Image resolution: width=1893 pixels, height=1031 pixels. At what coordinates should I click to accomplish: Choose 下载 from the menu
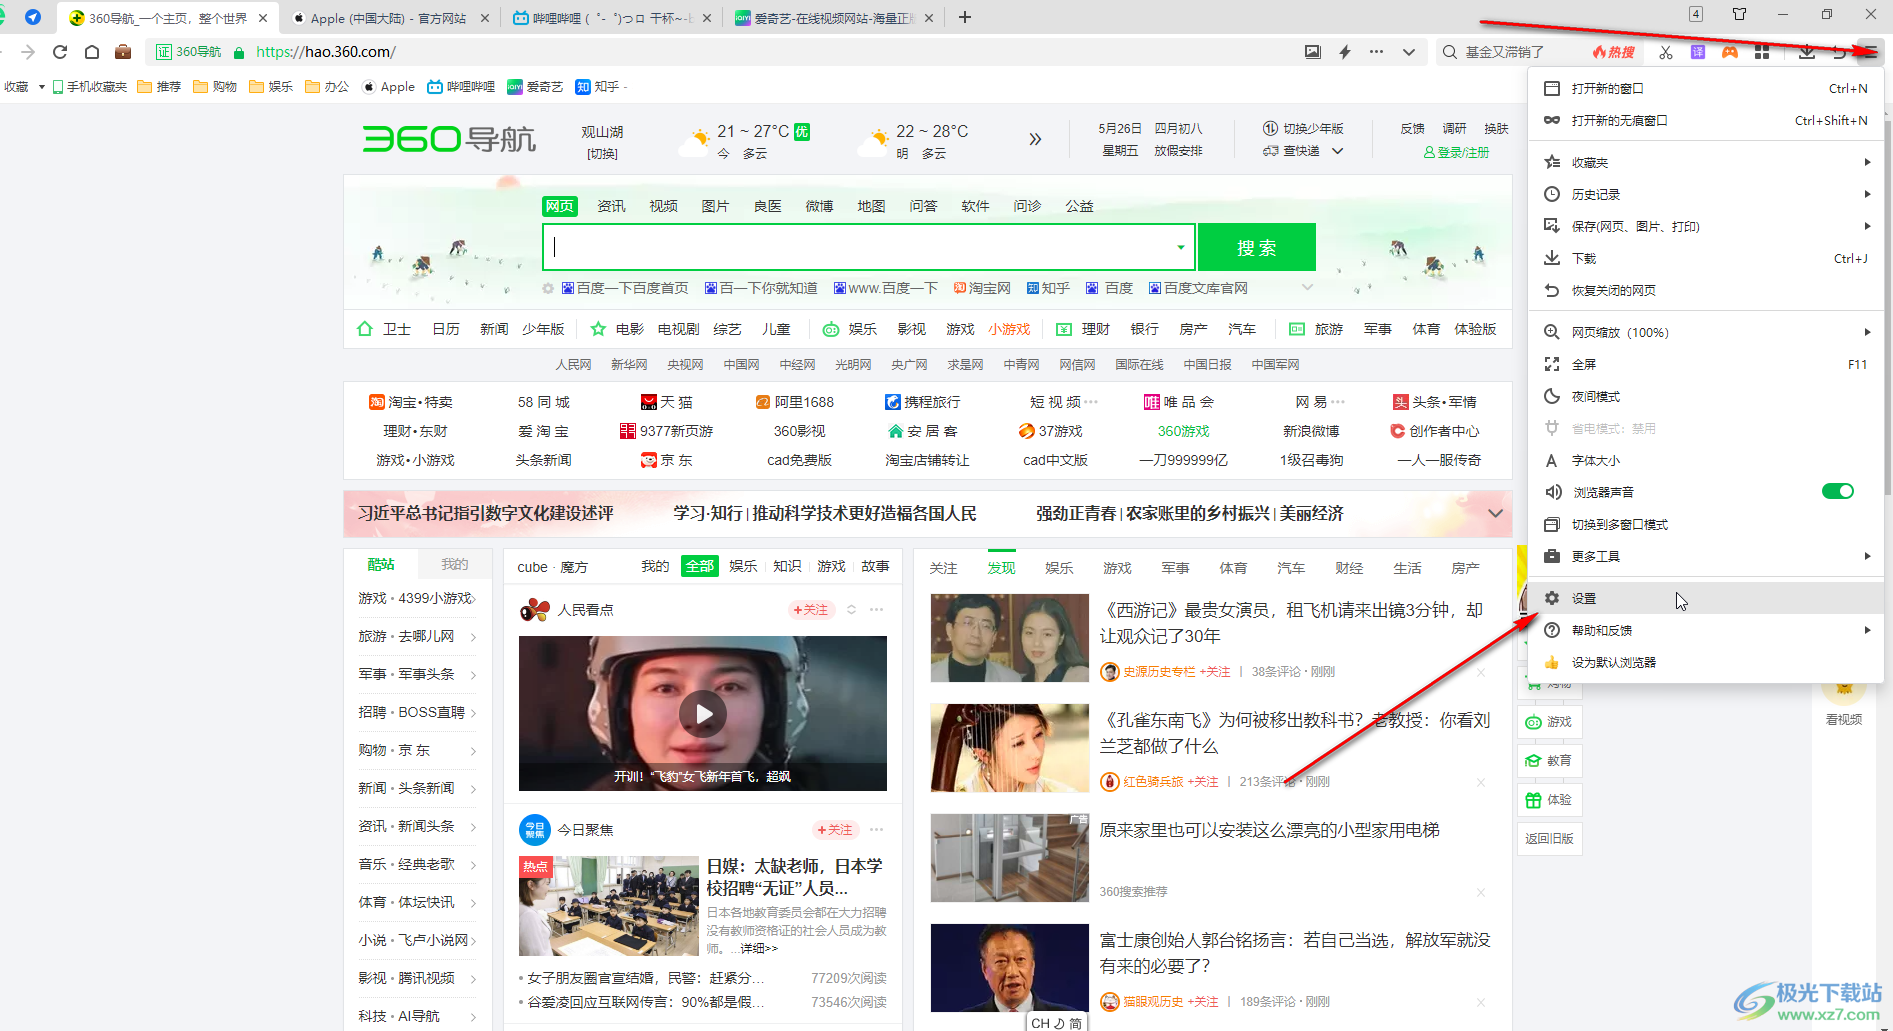(x=1705, y=258)
